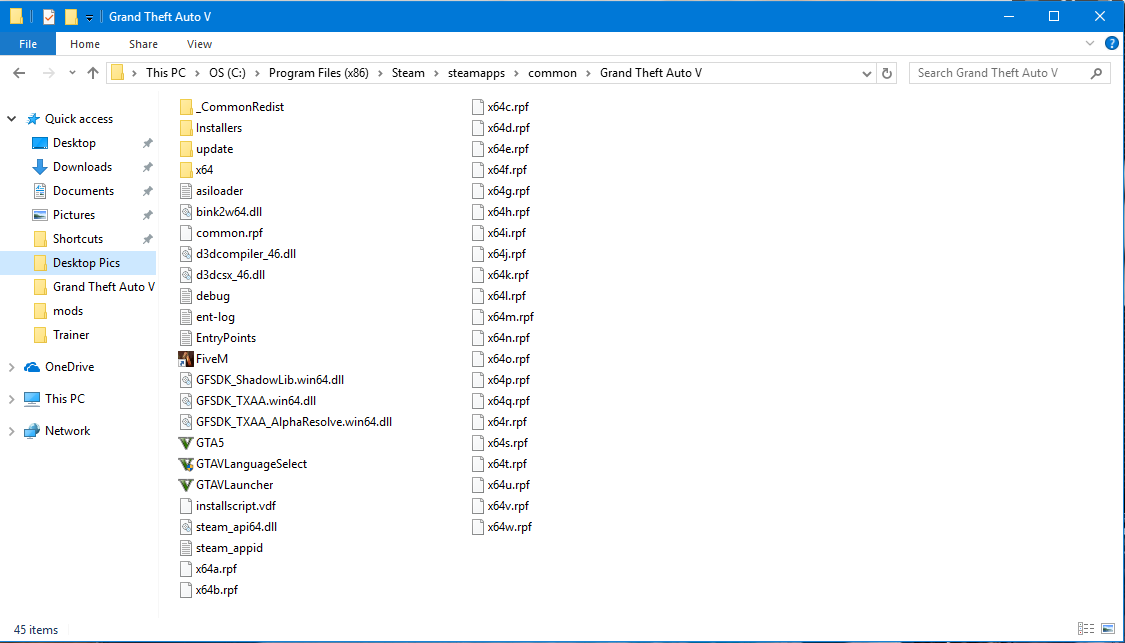Open Shortcuts folder in Quick access
The image size is (1125, 643).
click(x=78, y=239)
